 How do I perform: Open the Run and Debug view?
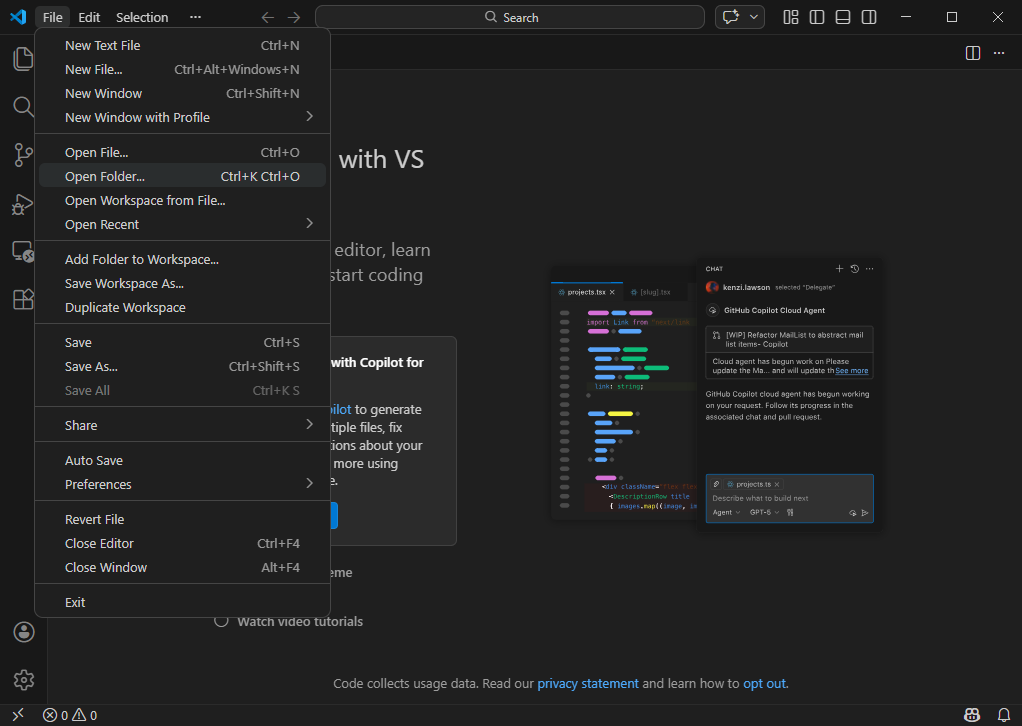23,204
